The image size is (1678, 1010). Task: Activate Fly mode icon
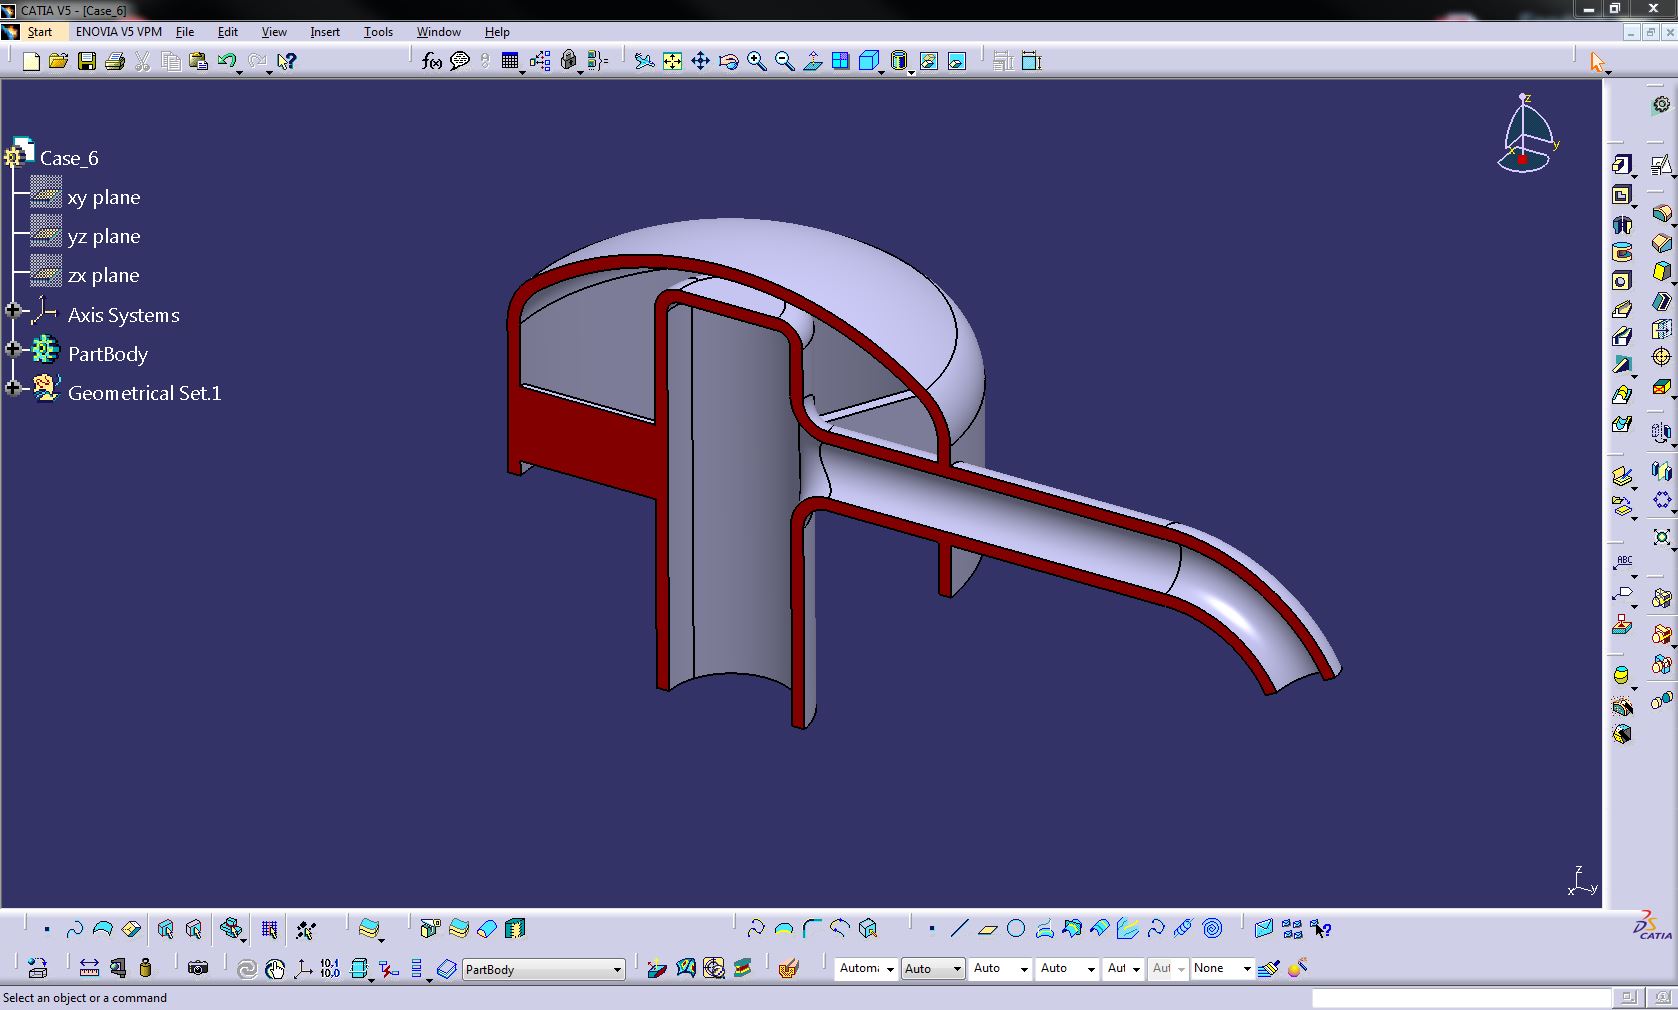click(x=645, y=61)
